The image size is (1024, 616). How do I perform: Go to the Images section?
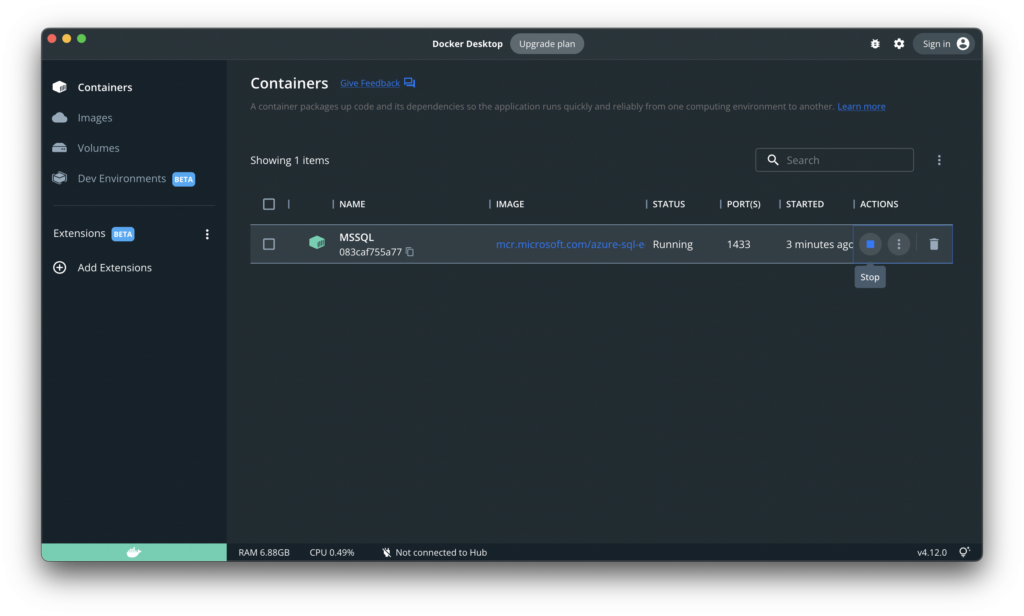95,118
